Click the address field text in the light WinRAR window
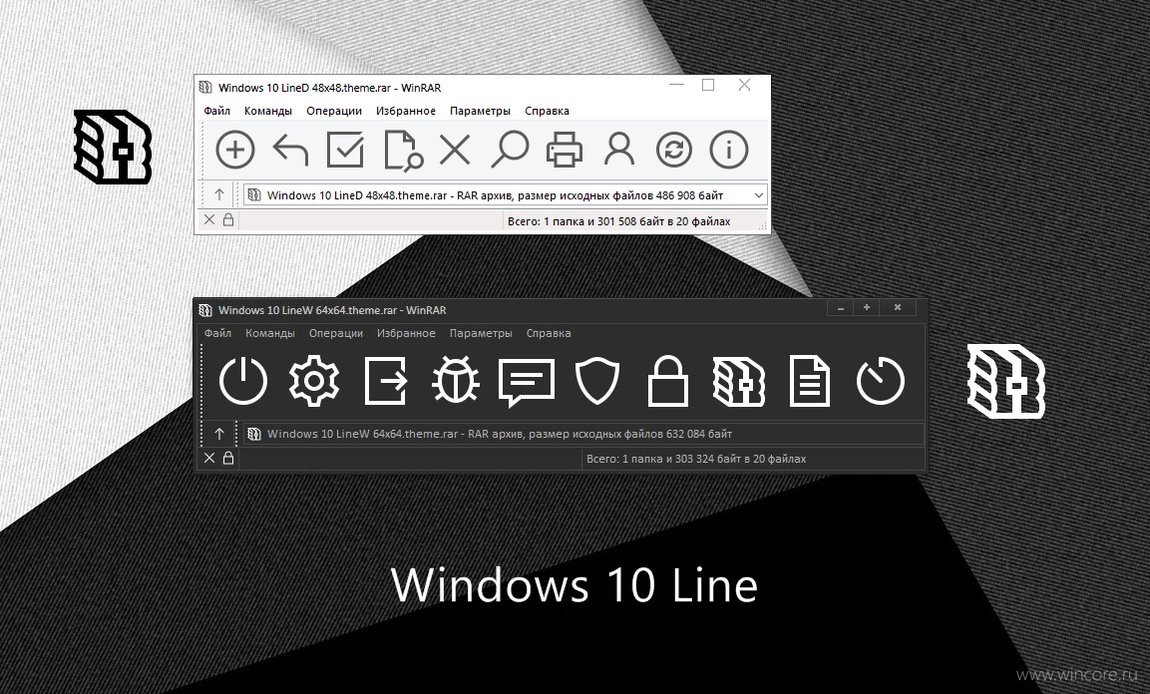 [x=495, y=195]
